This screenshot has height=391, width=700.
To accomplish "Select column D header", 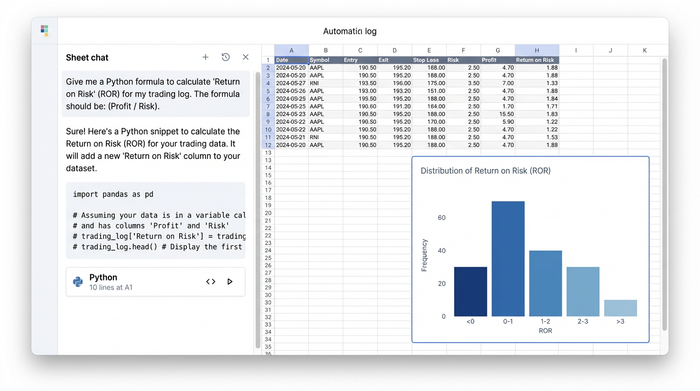I will (395, 50).
